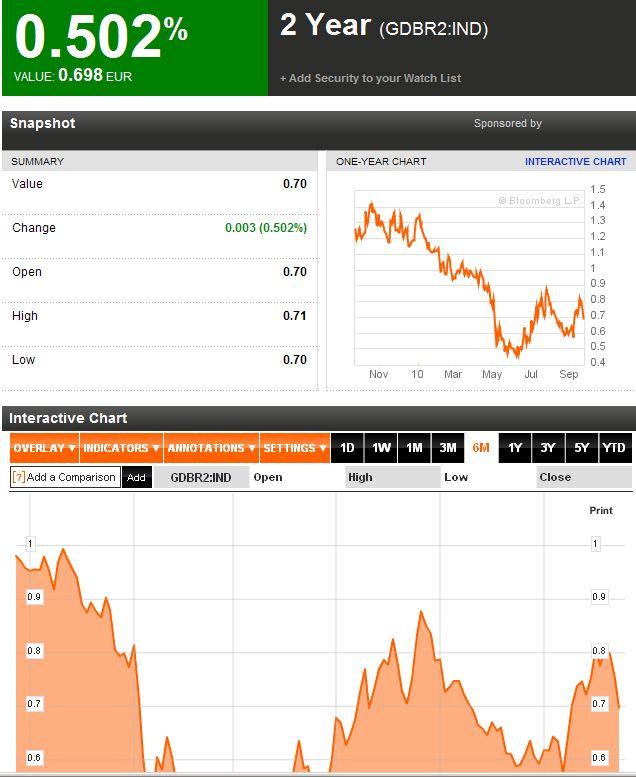Show the 5Y chart range
This screenshot has height=777, width=636.
[581, 448]
